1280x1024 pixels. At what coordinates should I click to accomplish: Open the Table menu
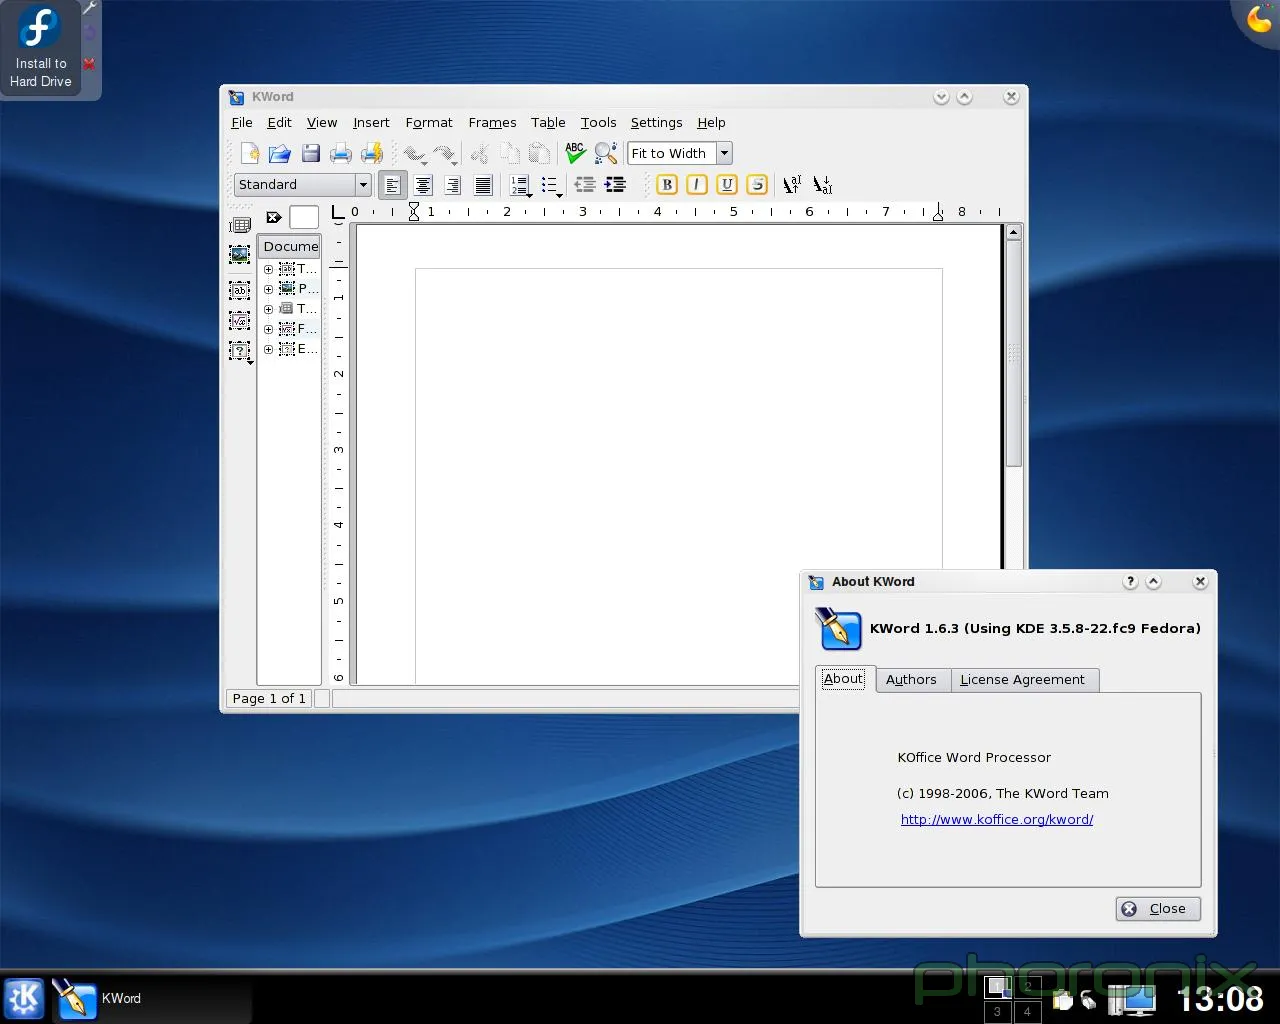[548, 122]
